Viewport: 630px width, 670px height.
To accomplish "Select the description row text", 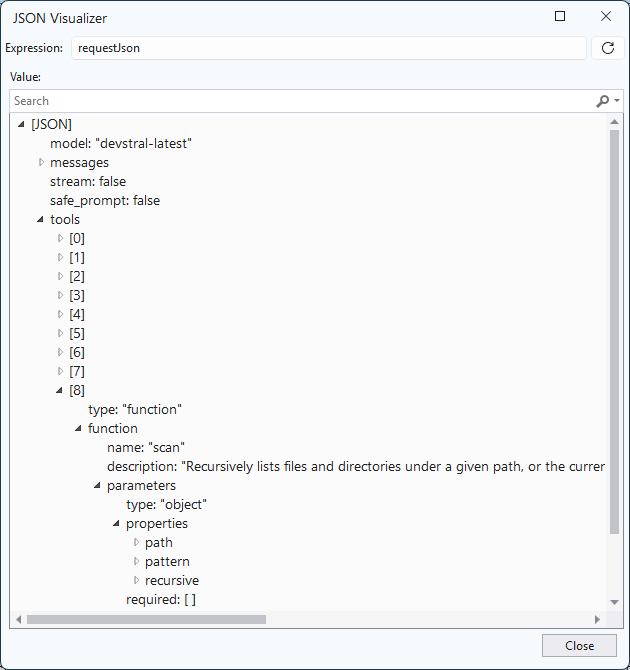I will pyautogui.click(x=356, y=467).
